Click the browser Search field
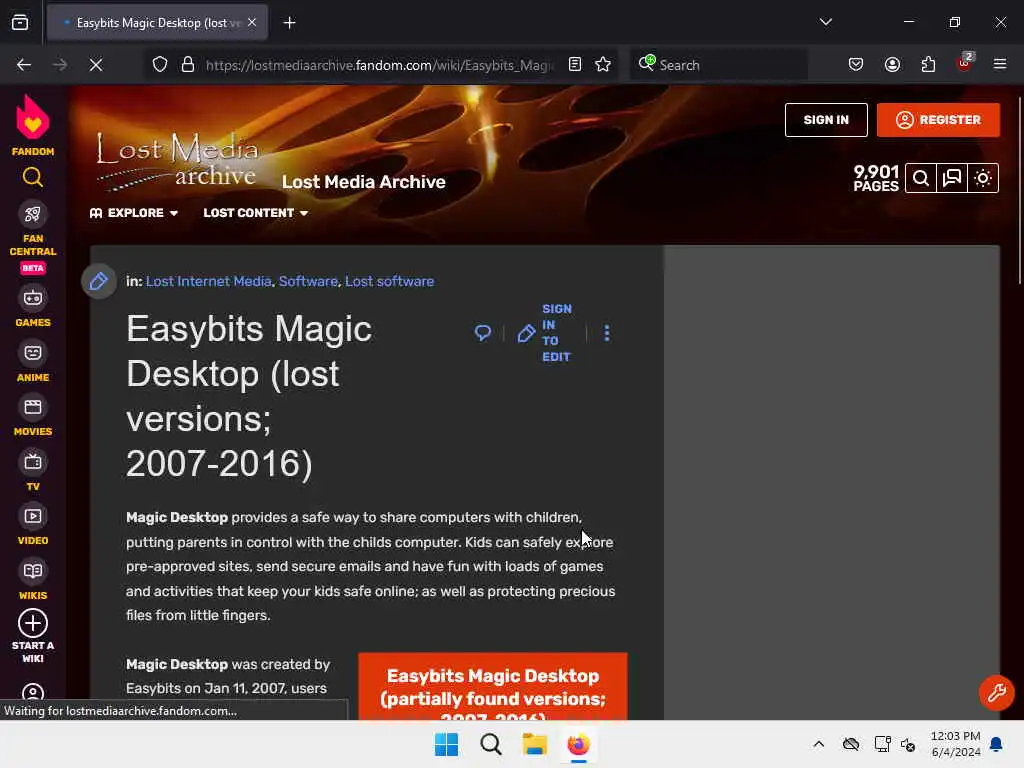The width and height of the screenshot is (1024, 768). 718,65
